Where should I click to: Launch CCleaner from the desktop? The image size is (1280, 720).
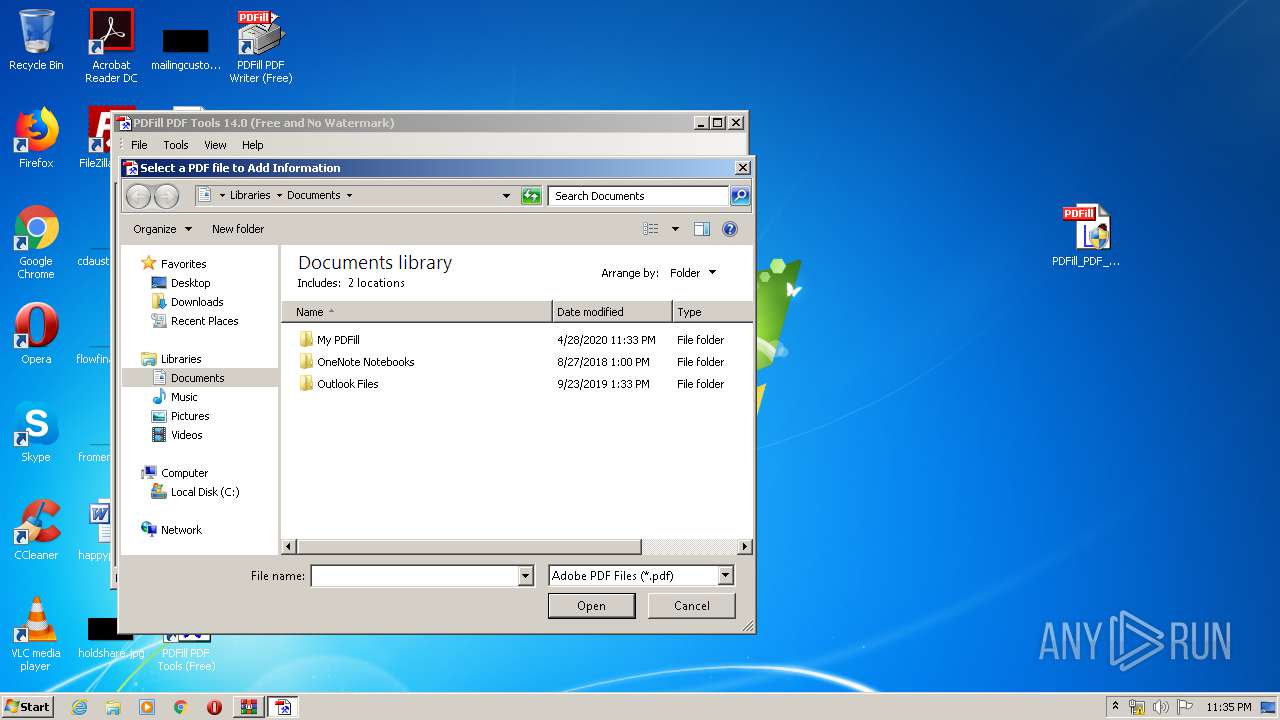tap(36, 531)
